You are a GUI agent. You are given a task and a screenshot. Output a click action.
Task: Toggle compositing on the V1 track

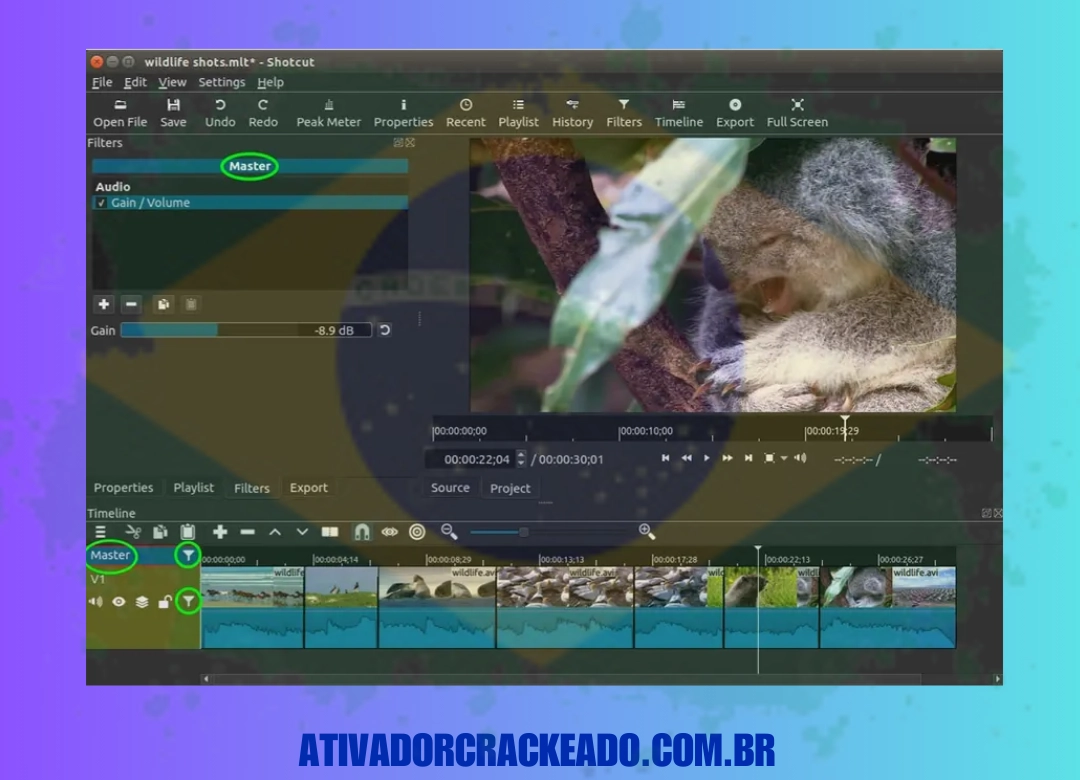[142, 602]
